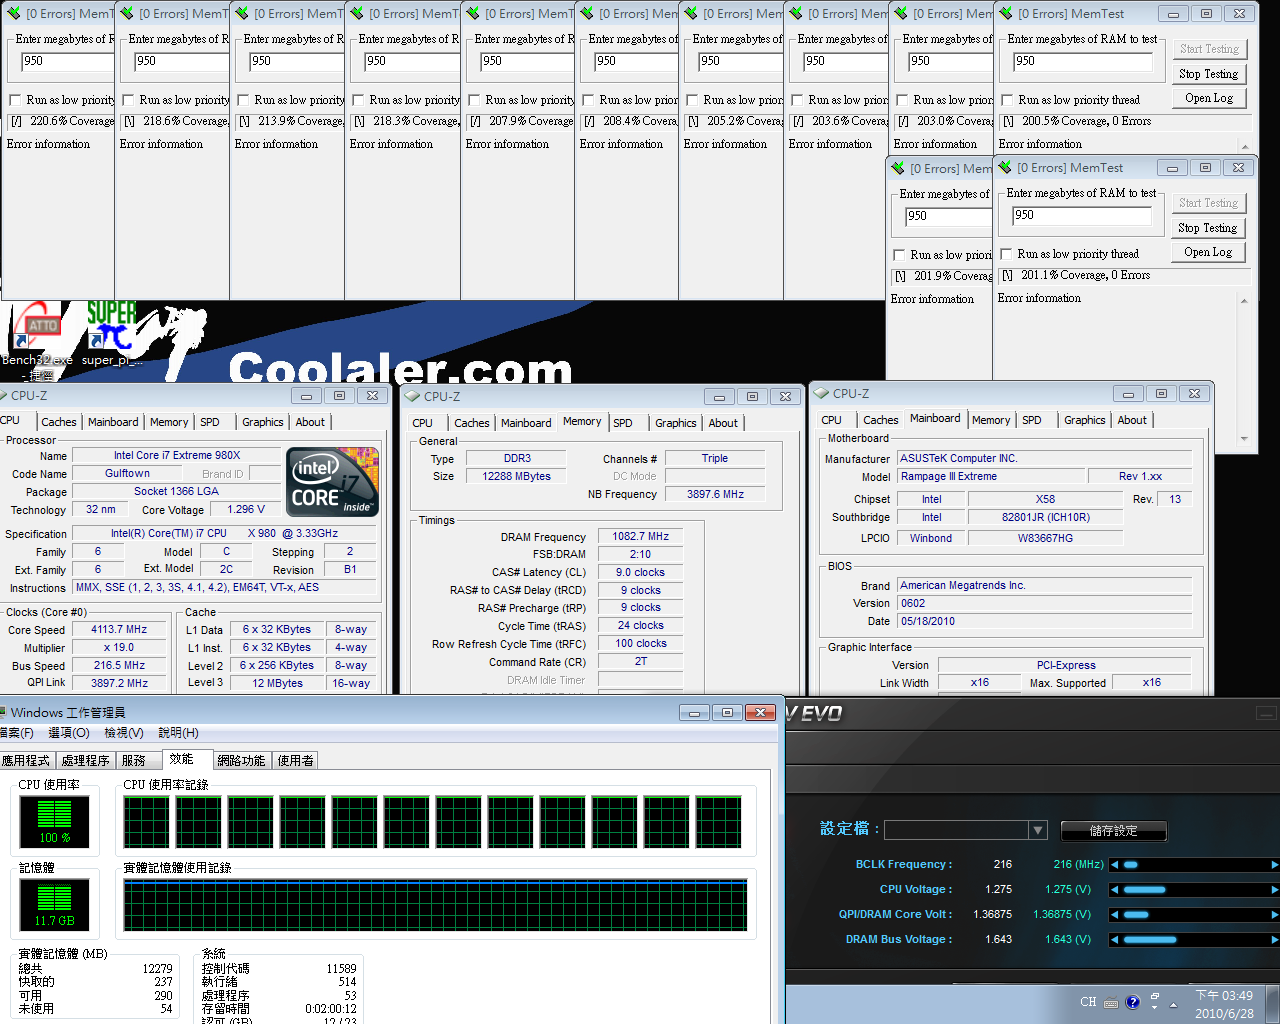Image resolution: width=1280 pixels, height=1024 pixels.
Task: Open About tab in CPU-Z Memory window
Action: click(723, 423)
